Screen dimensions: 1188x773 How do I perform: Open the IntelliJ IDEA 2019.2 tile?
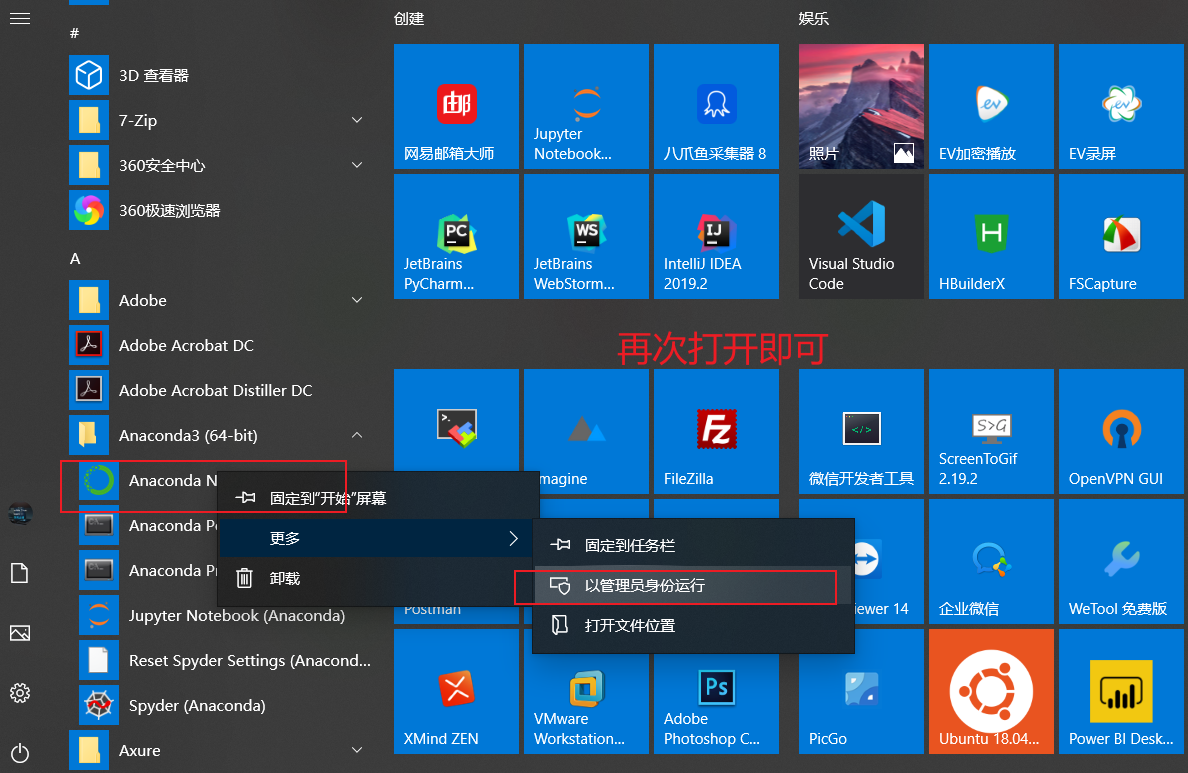pos(716,236)
